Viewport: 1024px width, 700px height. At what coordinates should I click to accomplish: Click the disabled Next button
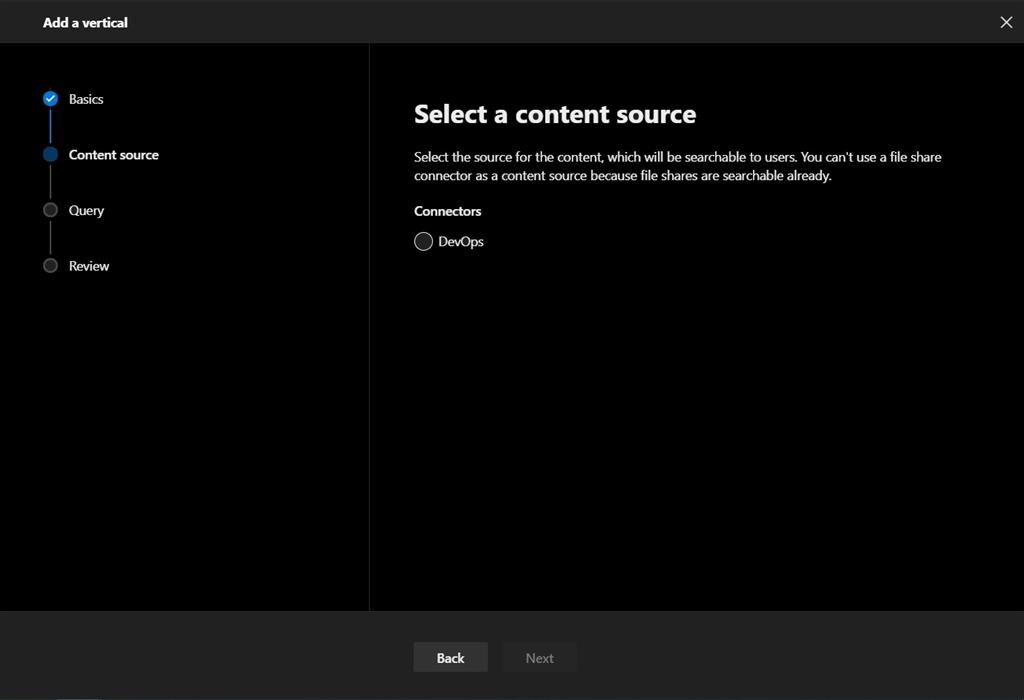(x=539, y=657)
